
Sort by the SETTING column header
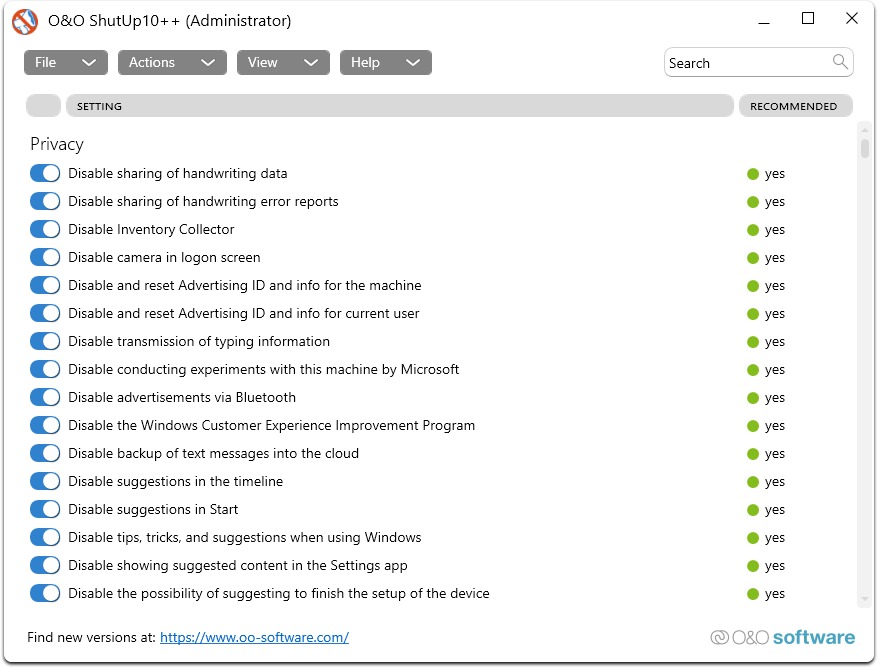399,106
